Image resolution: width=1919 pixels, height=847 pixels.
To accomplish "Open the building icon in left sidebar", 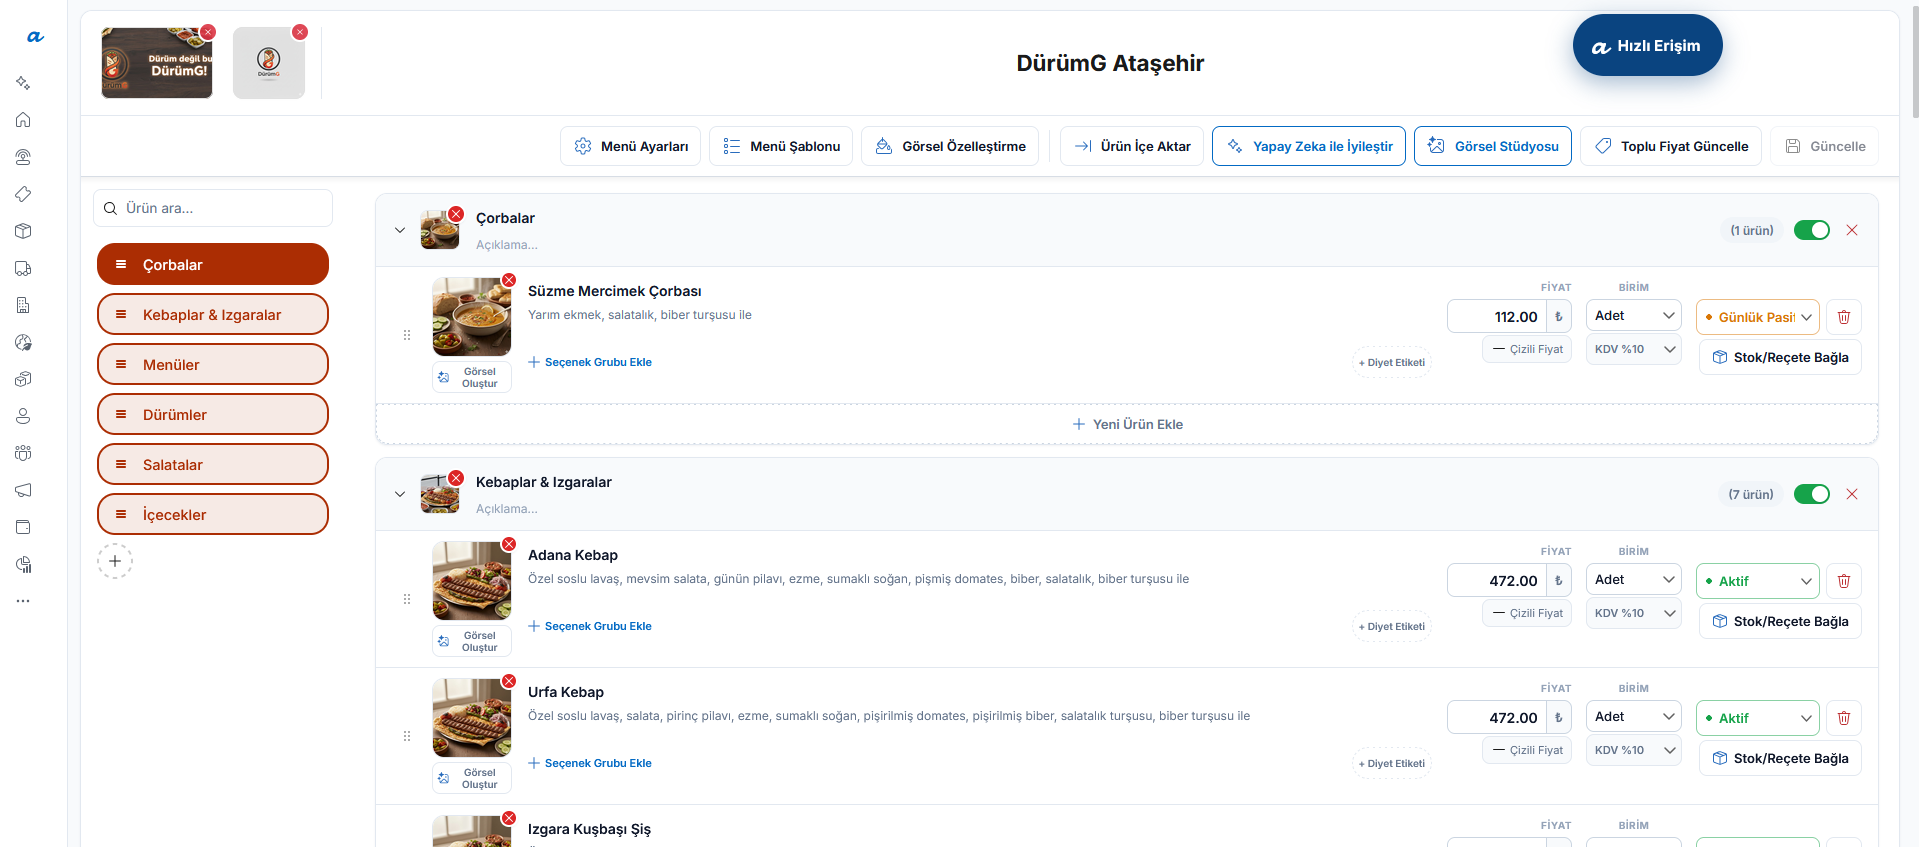I will [x=23, y=305].
